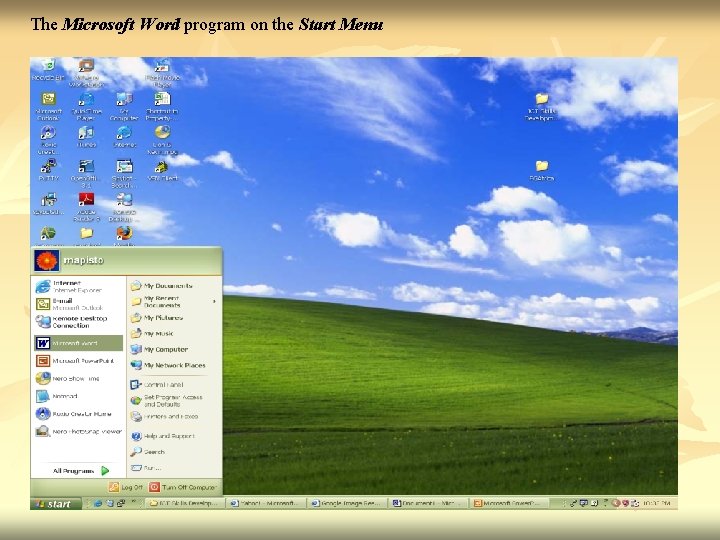Open Flash Movie Player desktop shortcut
This screenshot has height=540, width=720.
tap(162, 73)
